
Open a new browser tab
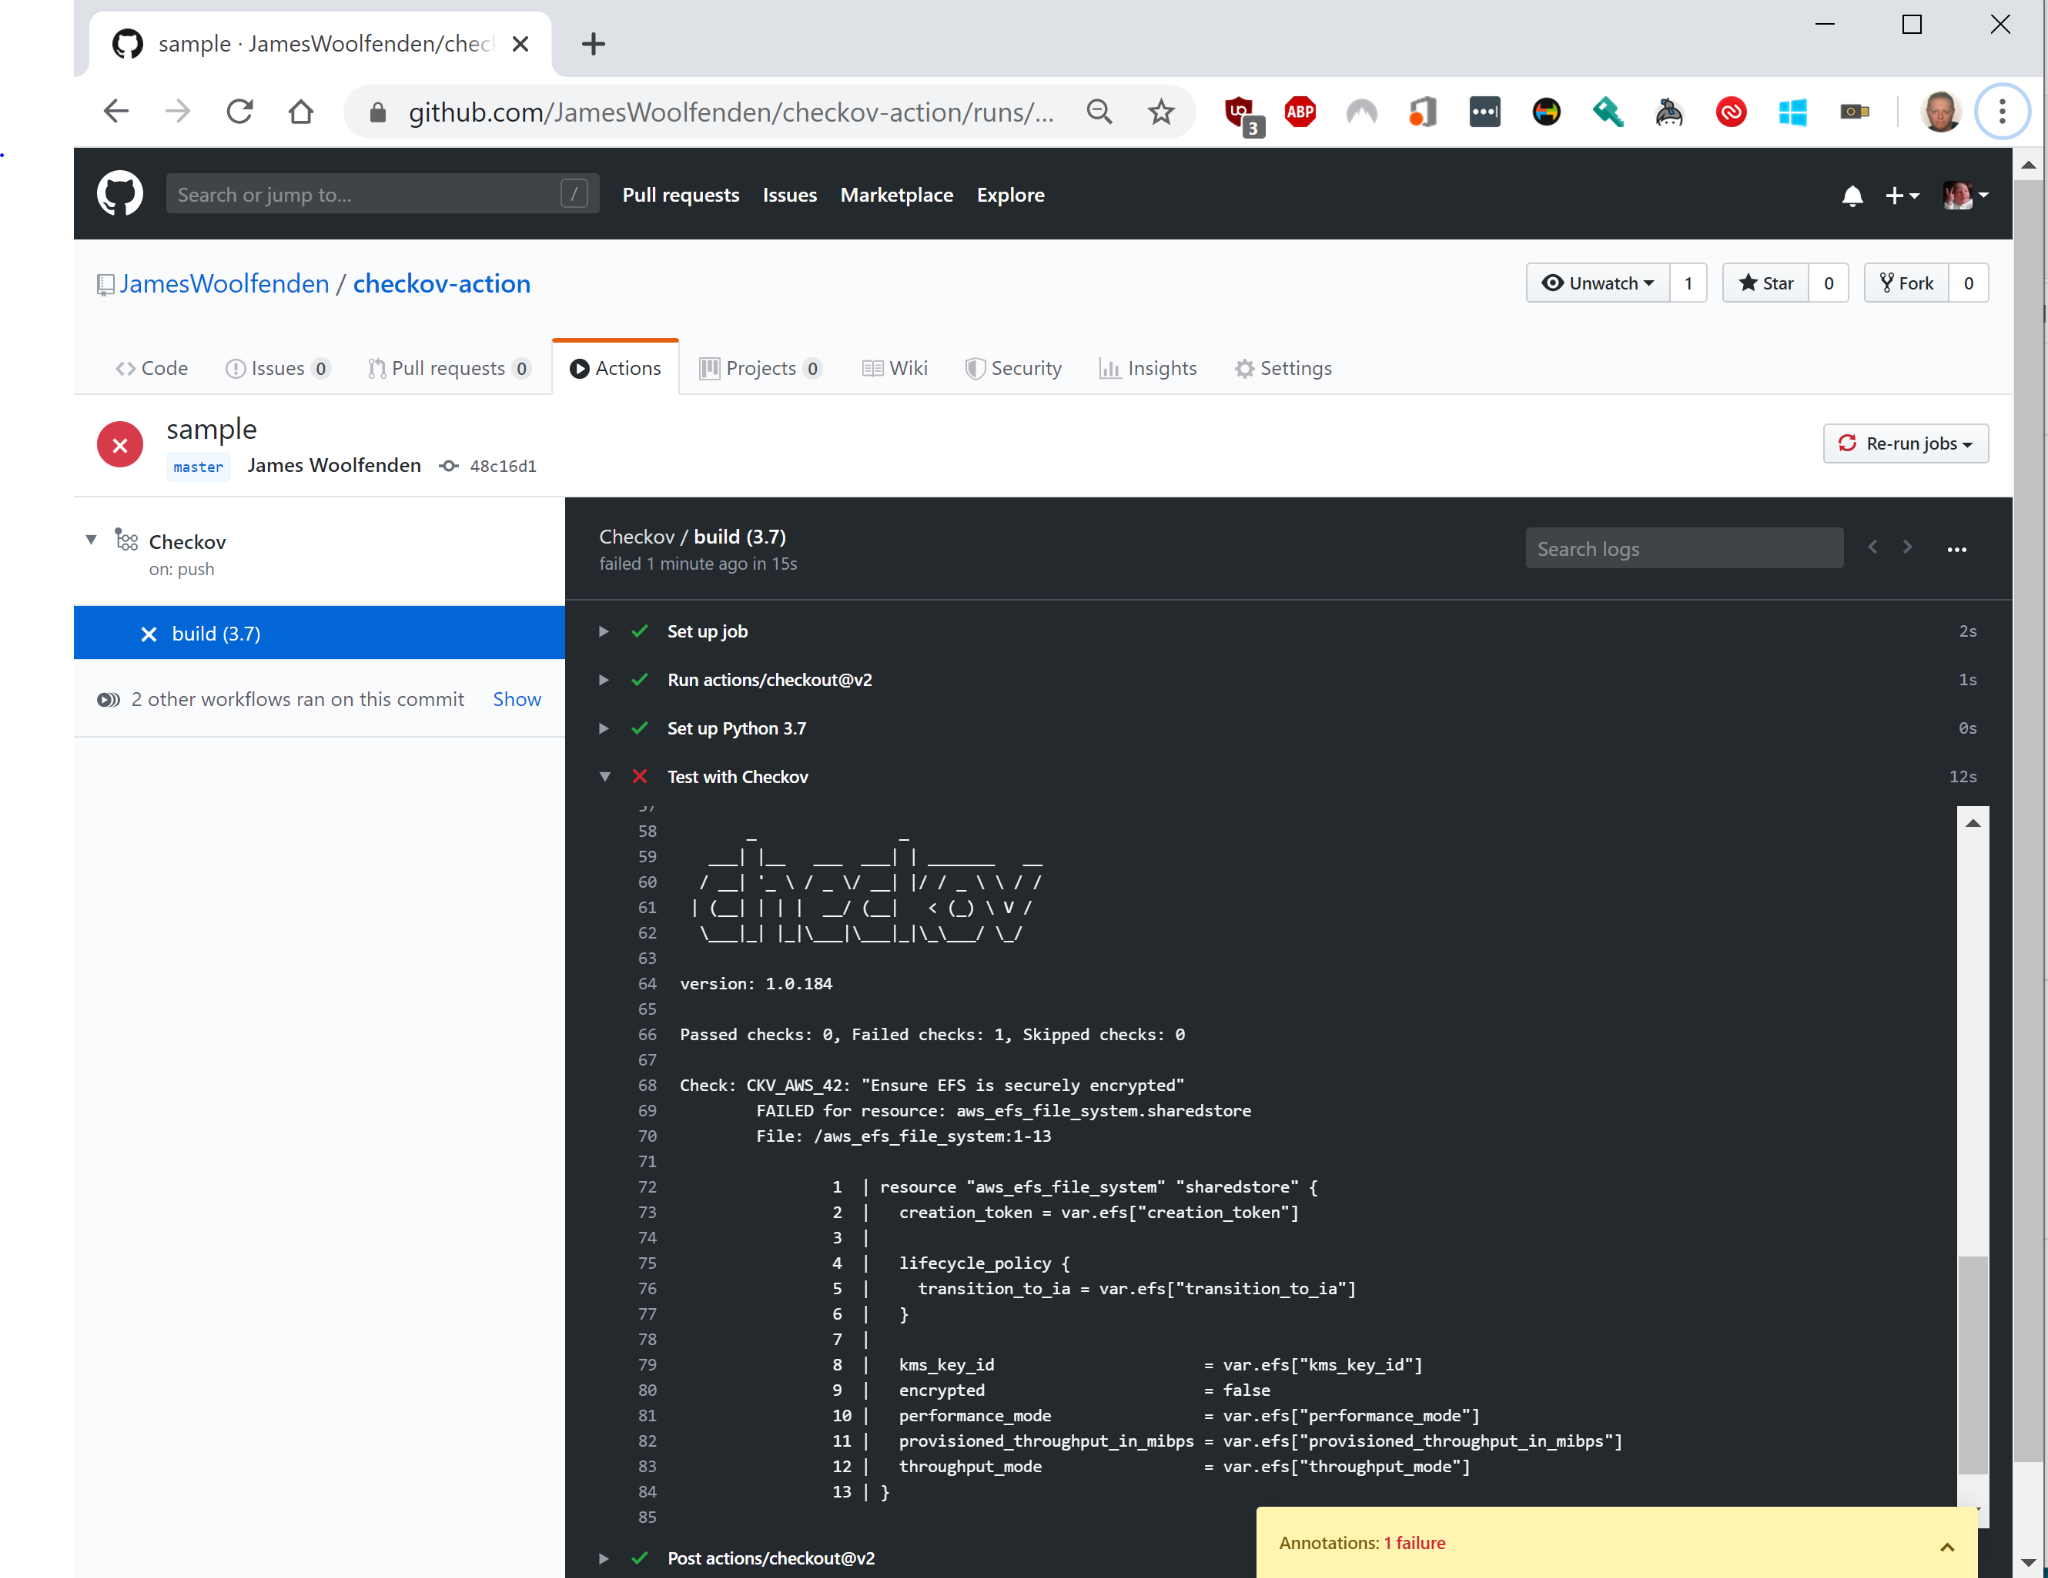[x=593, y=44]
